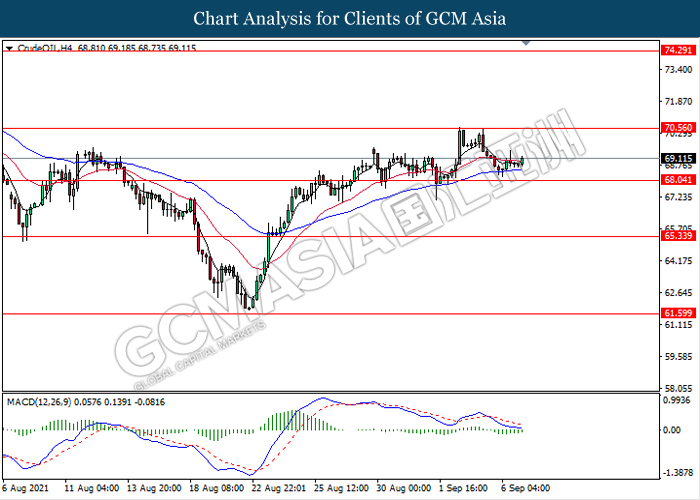This screenshot has width=700, height=500.
Task: Click the -1.3878 value on MACD scale
Action: click(x=677, y=473)
